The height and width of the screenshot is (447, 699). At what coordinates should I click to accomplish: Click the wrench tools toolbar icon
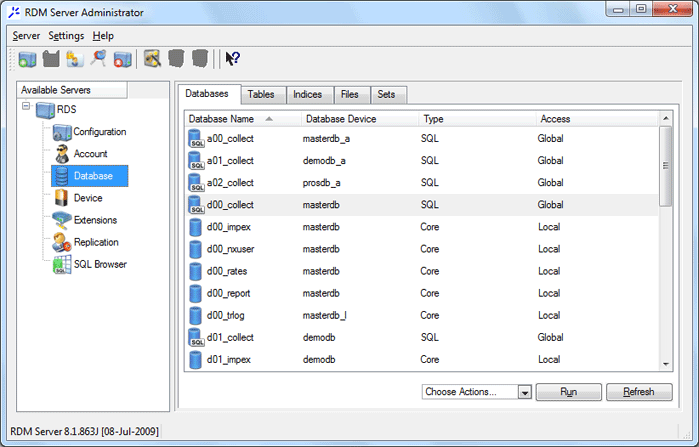coord(152,59)
